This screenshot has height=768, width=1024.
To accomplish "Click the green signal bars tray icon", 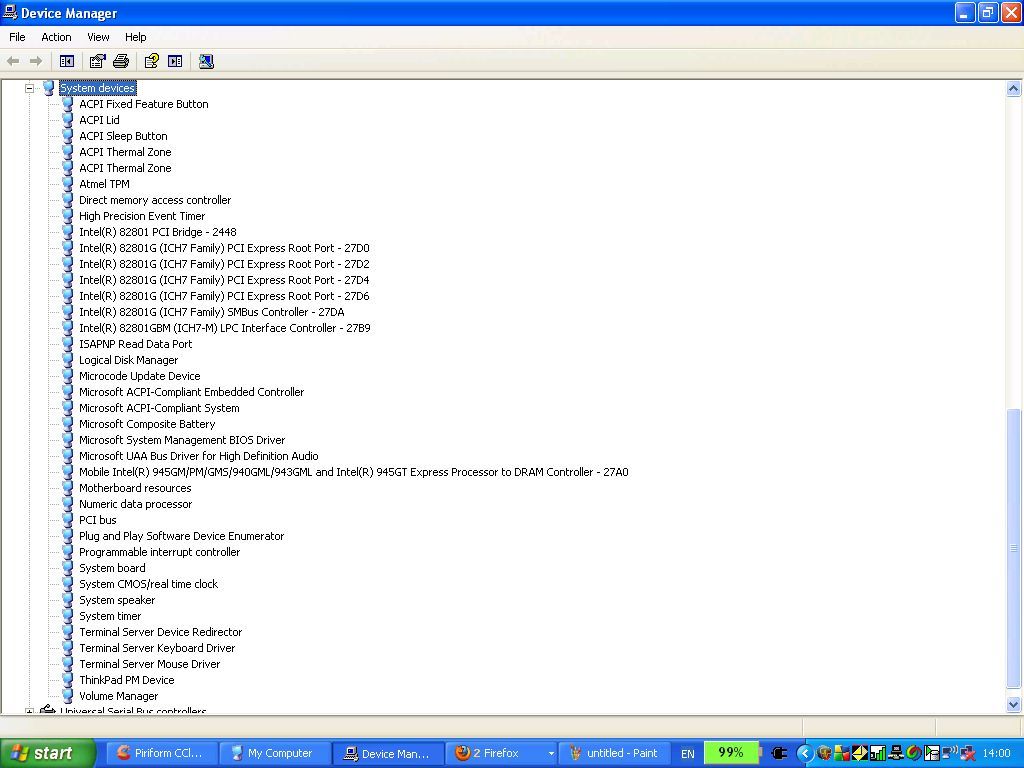I will (878, 753).
